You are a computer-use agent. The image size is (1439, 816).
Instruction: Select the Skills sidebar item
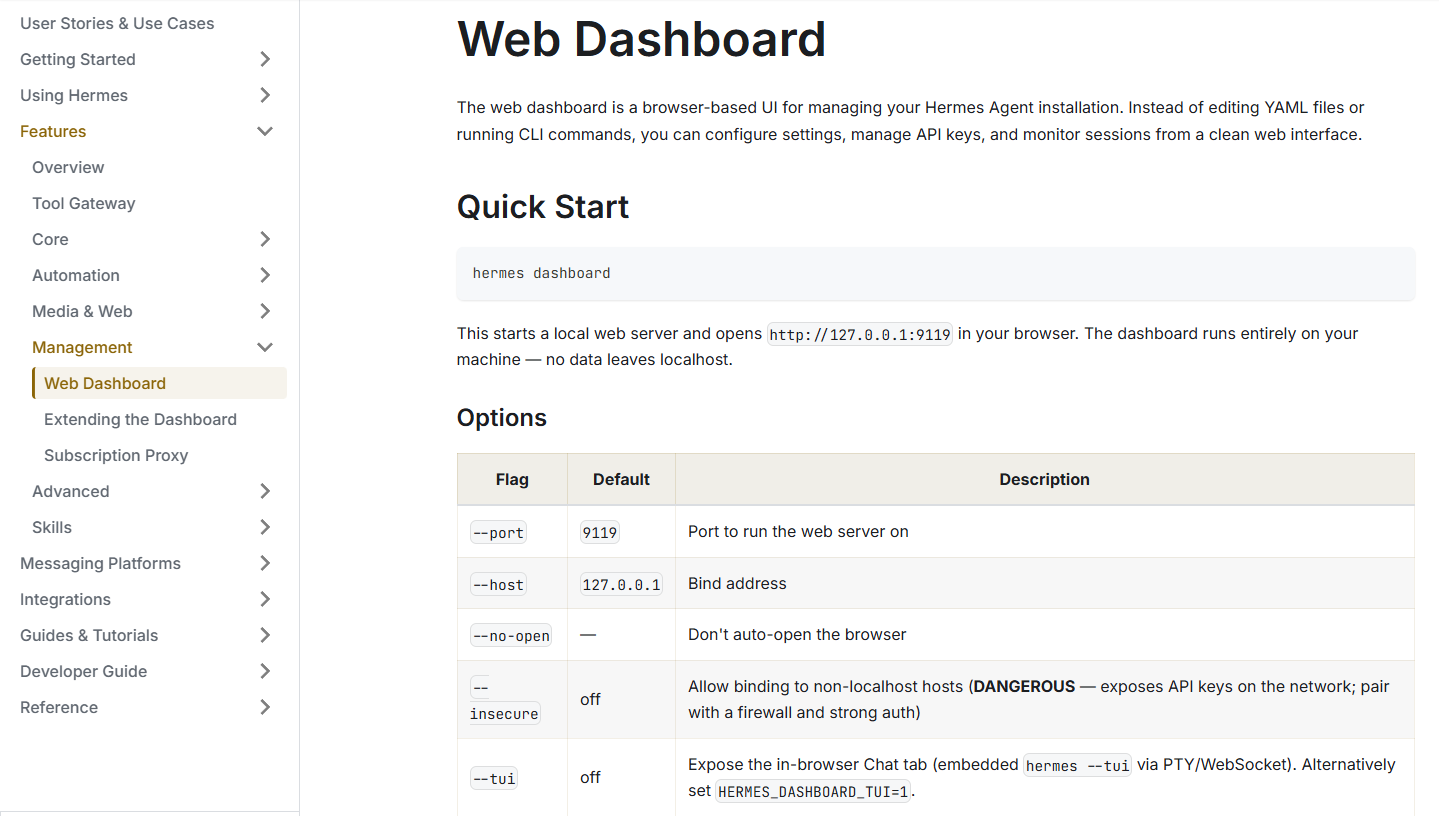52,527
